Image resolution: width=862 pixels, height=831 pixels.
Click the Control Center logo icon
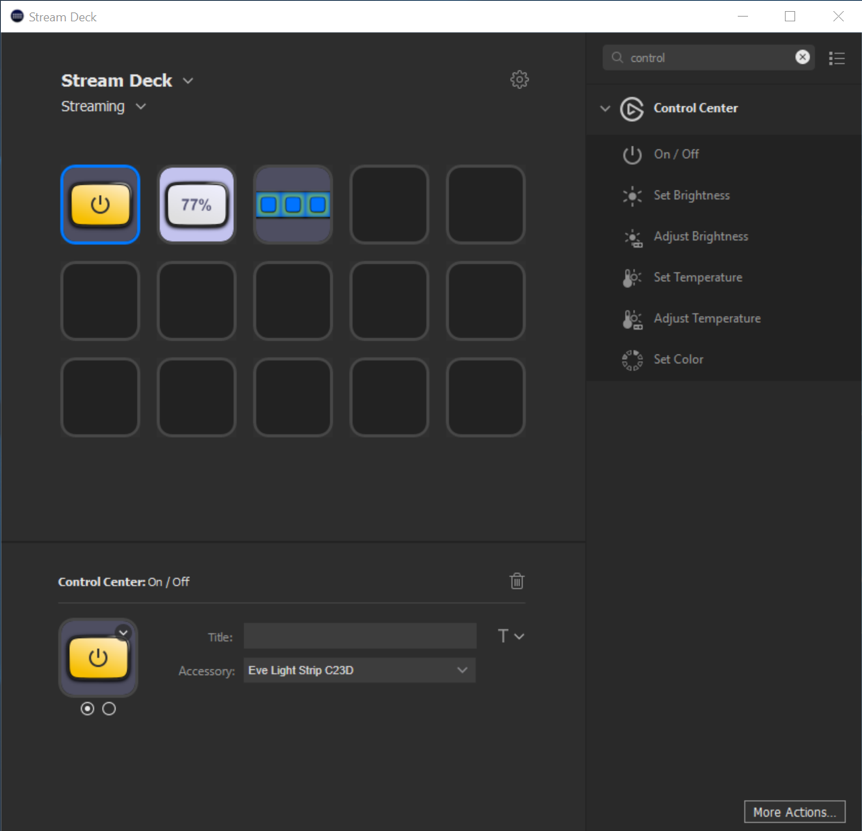(632, 108)
